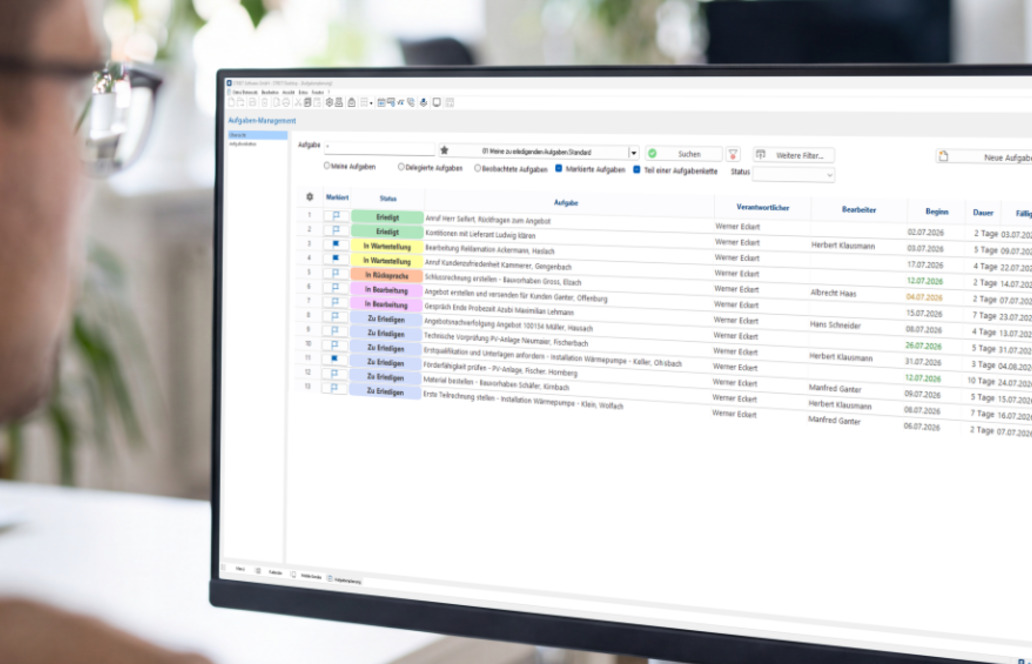
Task: Uncheck 'Teil einer Aufgabenkette' checkbox
Action: coord(636,170)
